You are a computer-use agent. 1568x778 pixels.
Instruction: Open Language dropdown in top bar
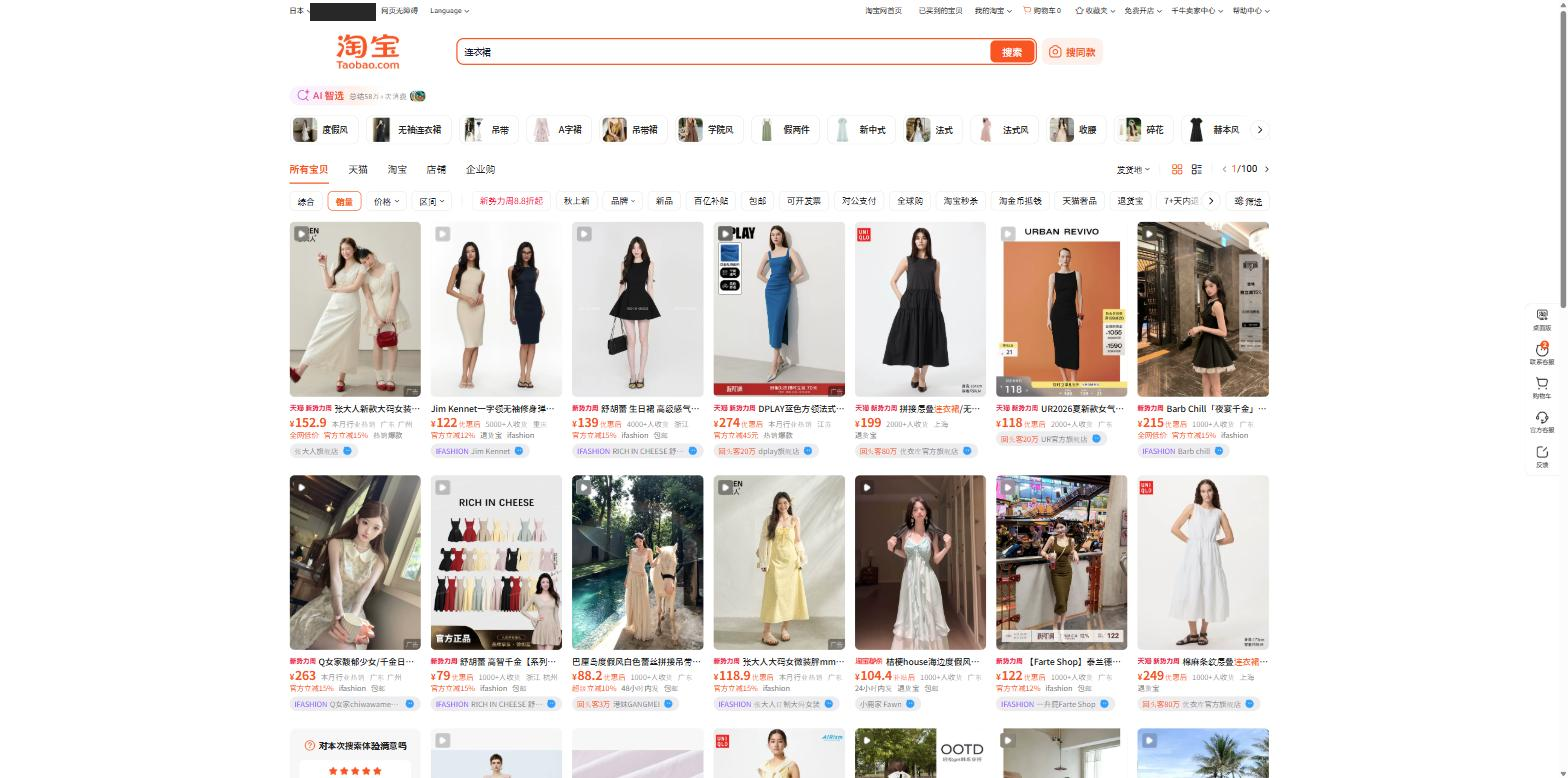[x=449, y=11]
